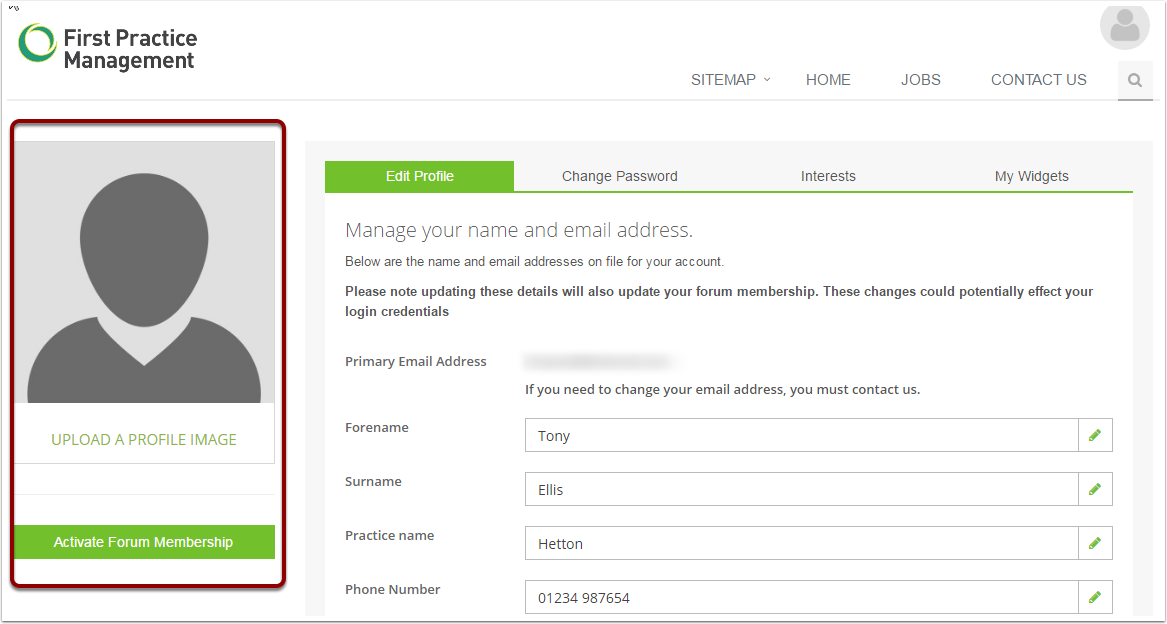The width and height of the screenshot is (1167, 624).
Task: Click into the Forename field containing Tony
Action: (800, 435)
